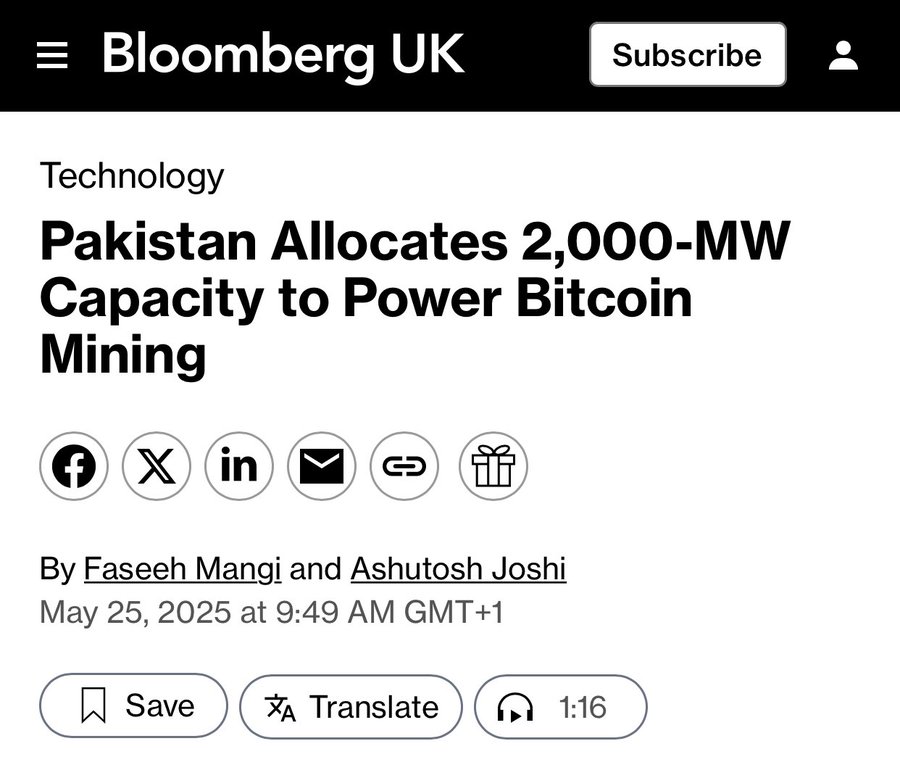Go to the Bloomberg UK homepage logo
The image size is (900, 770).
[x=283, y=54]
